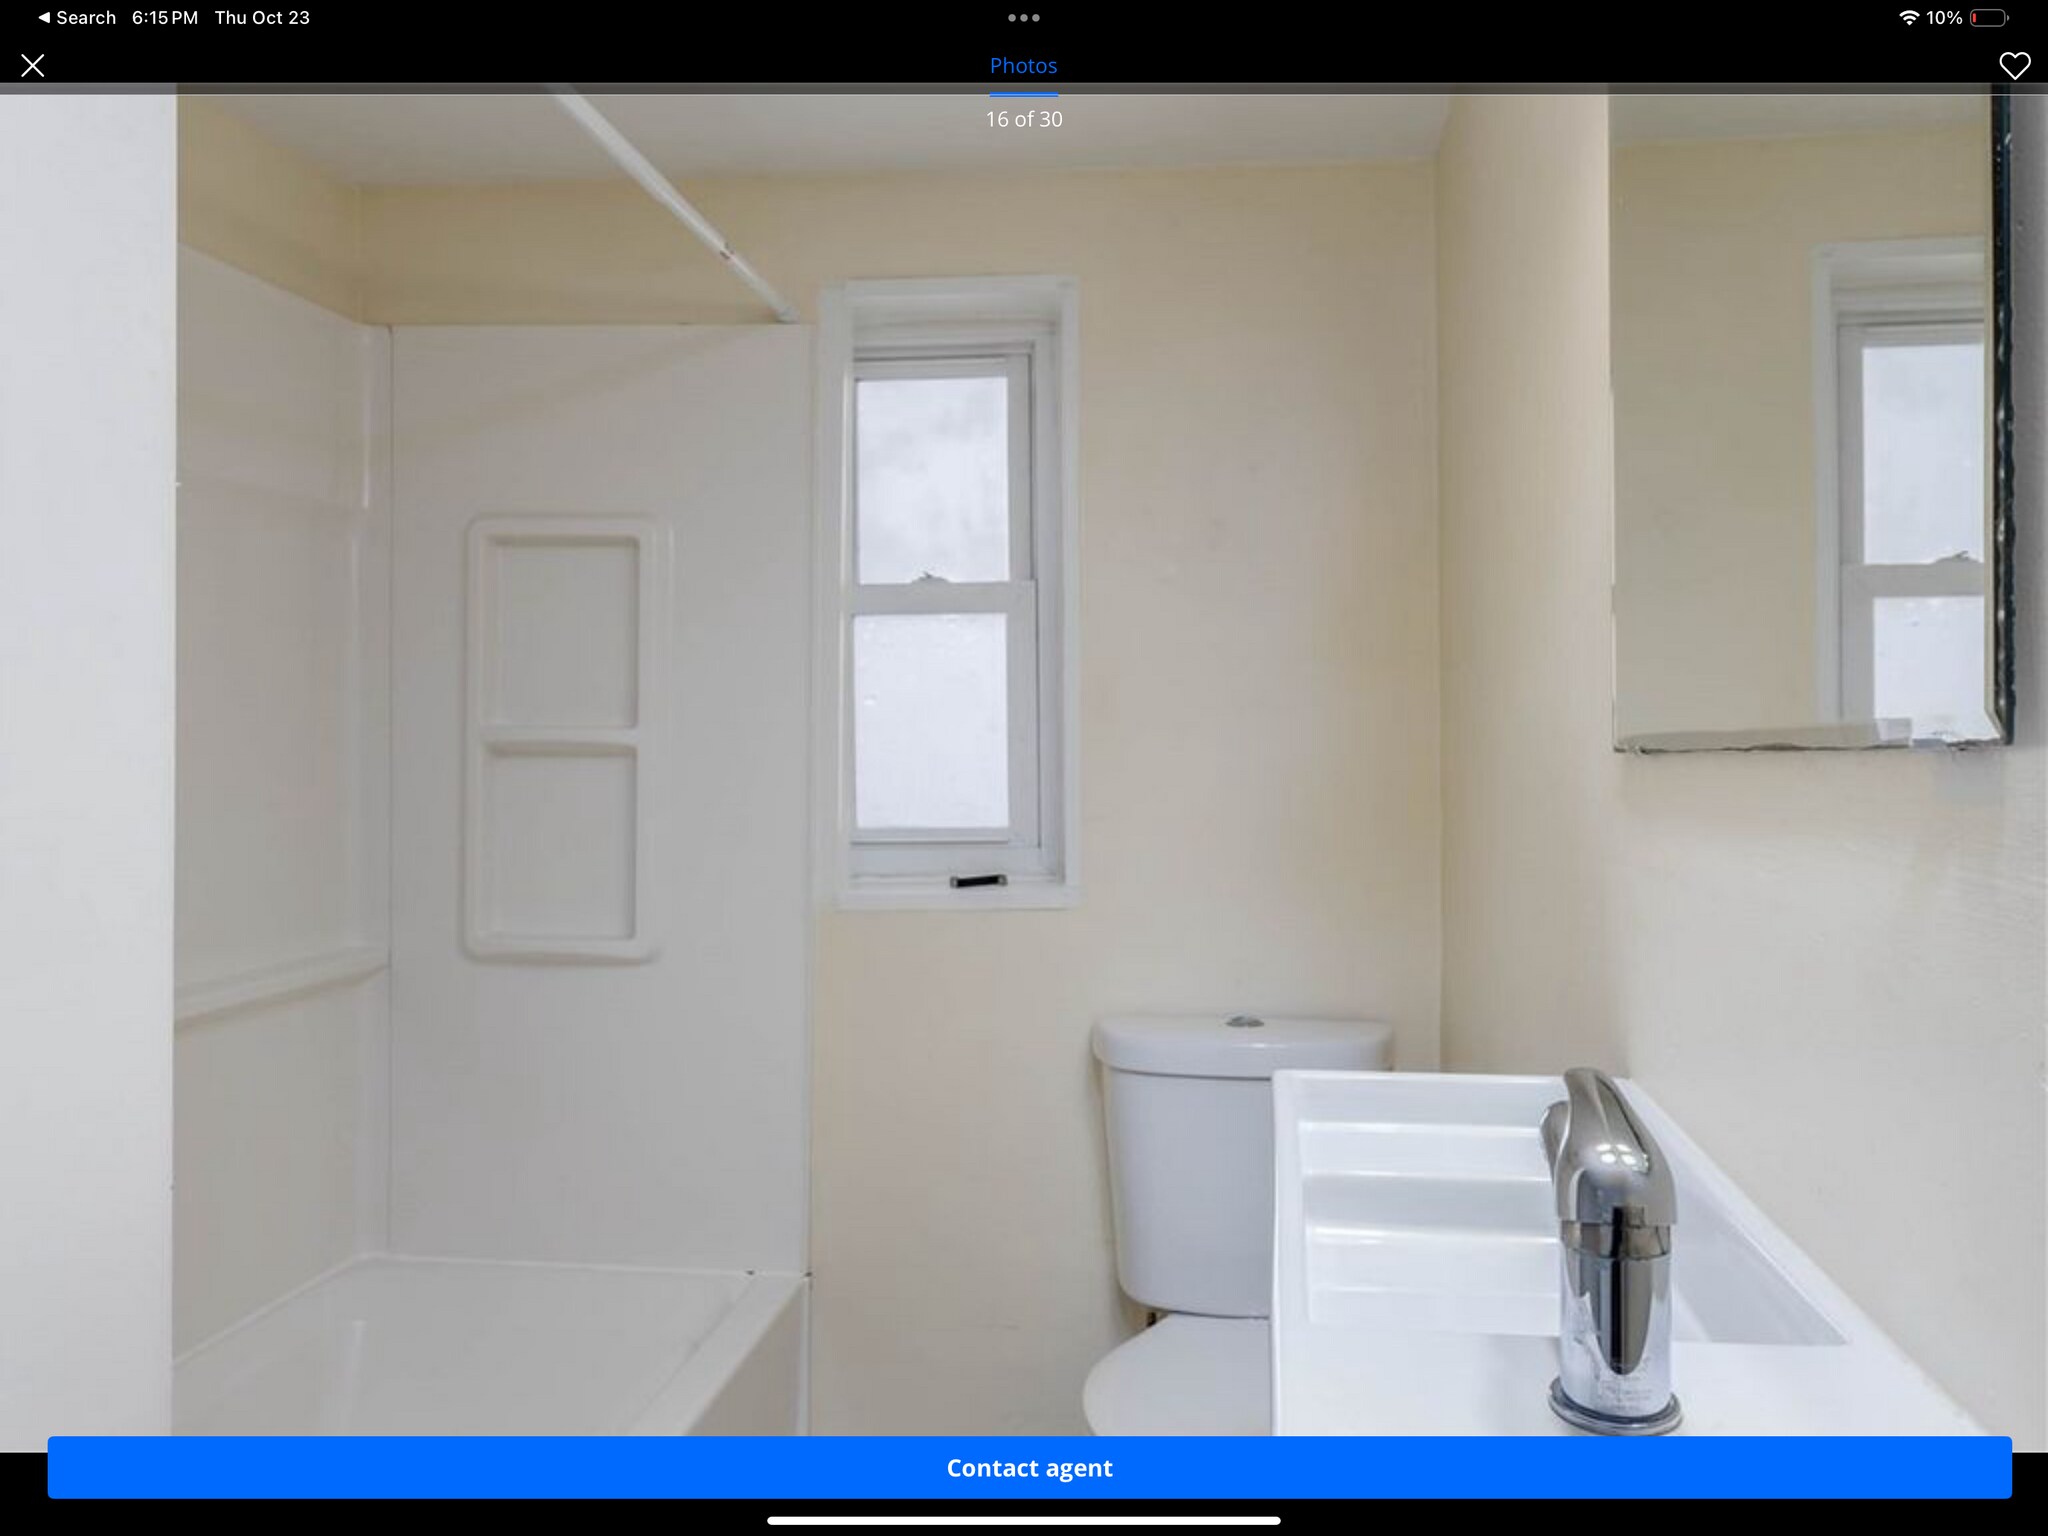The image size is (2048, 1536).
Task: Tap the 6:15 PM clock
Action: [165, 18]
